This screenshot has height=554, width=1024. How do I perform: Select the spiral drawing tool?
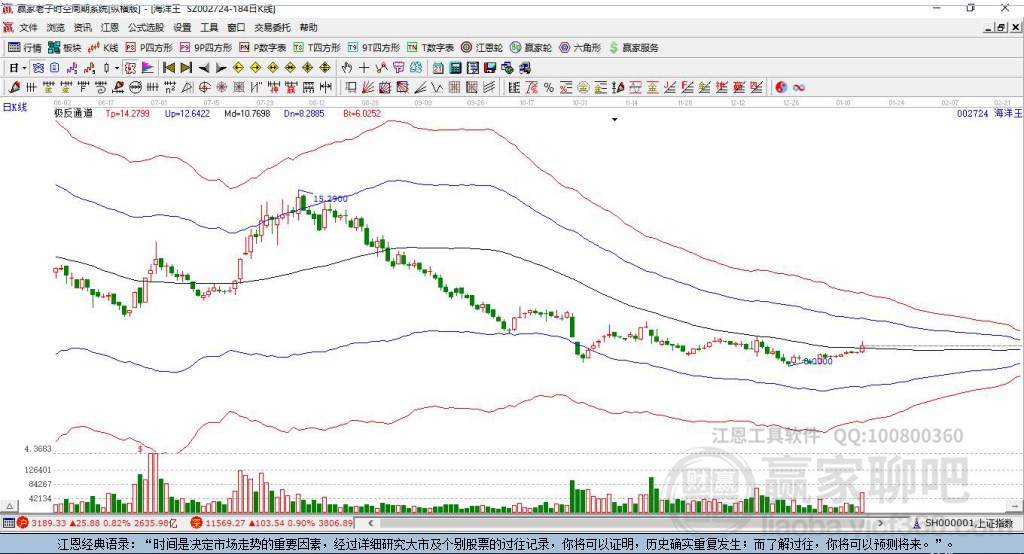(101, 88)
